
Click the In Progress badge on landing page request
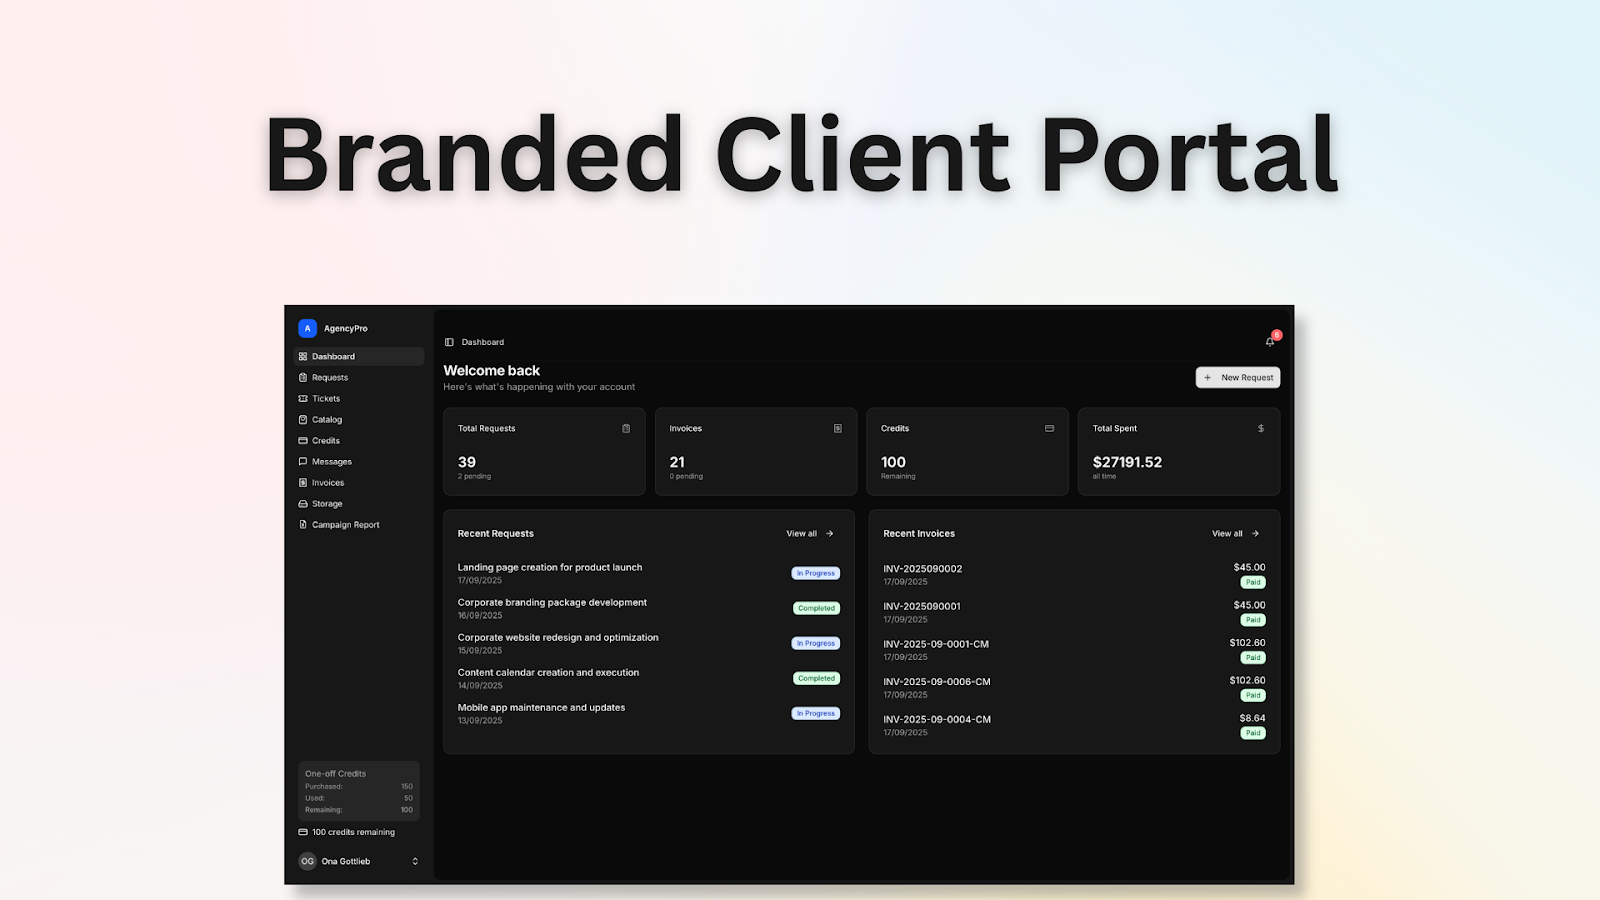(x=815, y=572)
